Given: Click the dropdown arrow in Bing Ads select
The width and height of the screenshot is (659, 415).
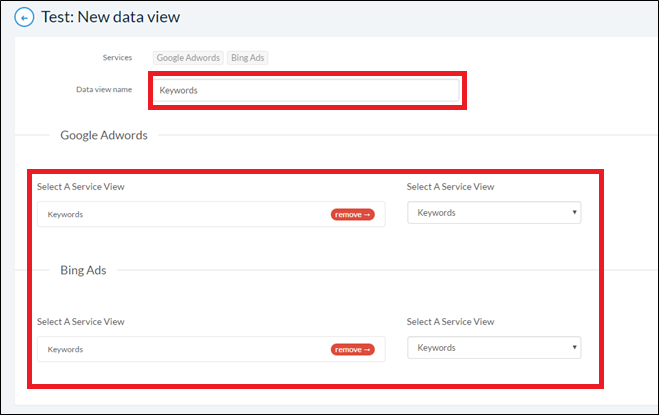Looking at the screenshot, I should click(574, 347).
